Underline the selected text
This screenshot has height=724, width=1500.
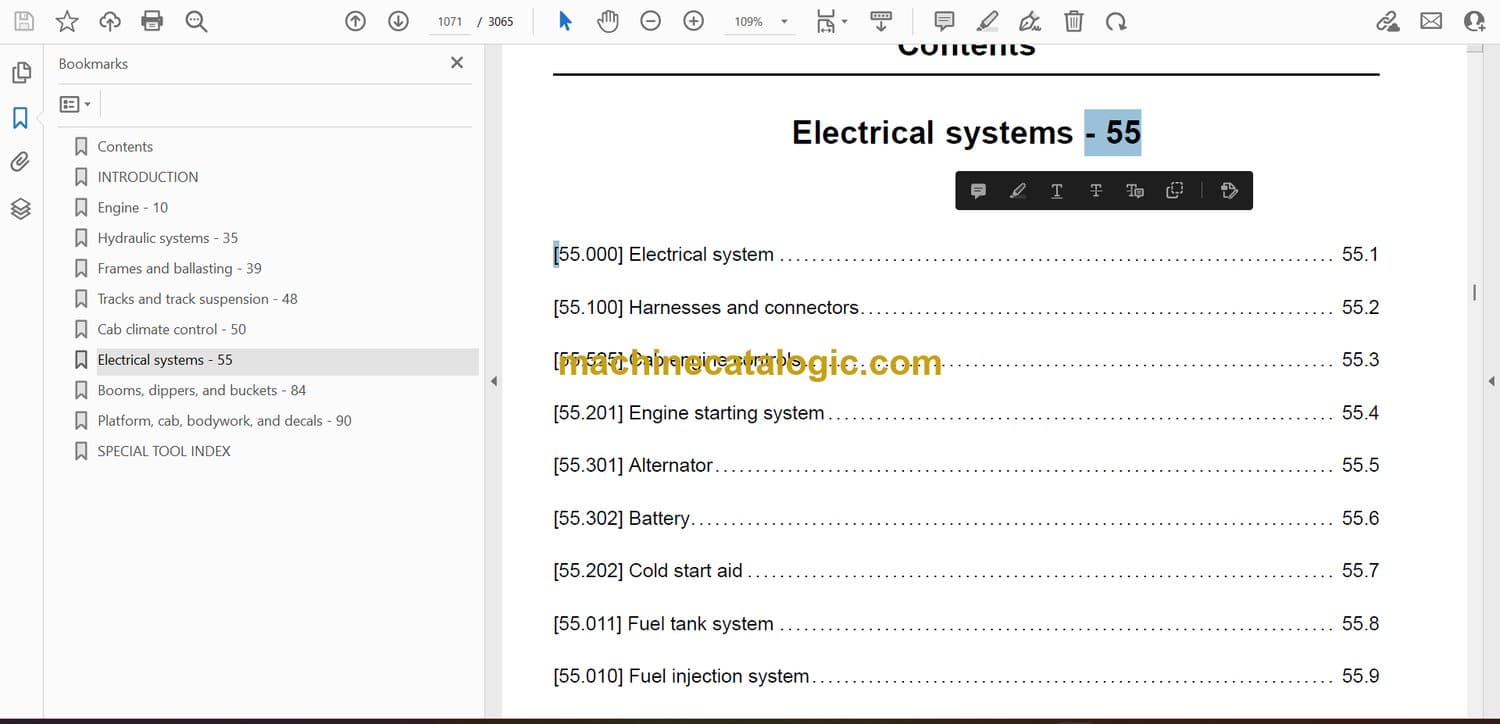pos(1056,191)
